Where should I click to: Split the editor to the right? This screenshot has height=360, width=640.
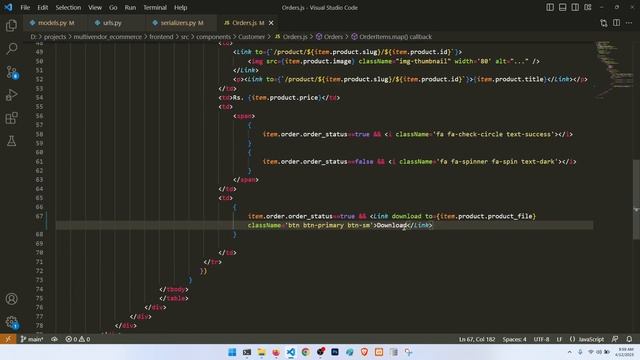tap(616, 23)
